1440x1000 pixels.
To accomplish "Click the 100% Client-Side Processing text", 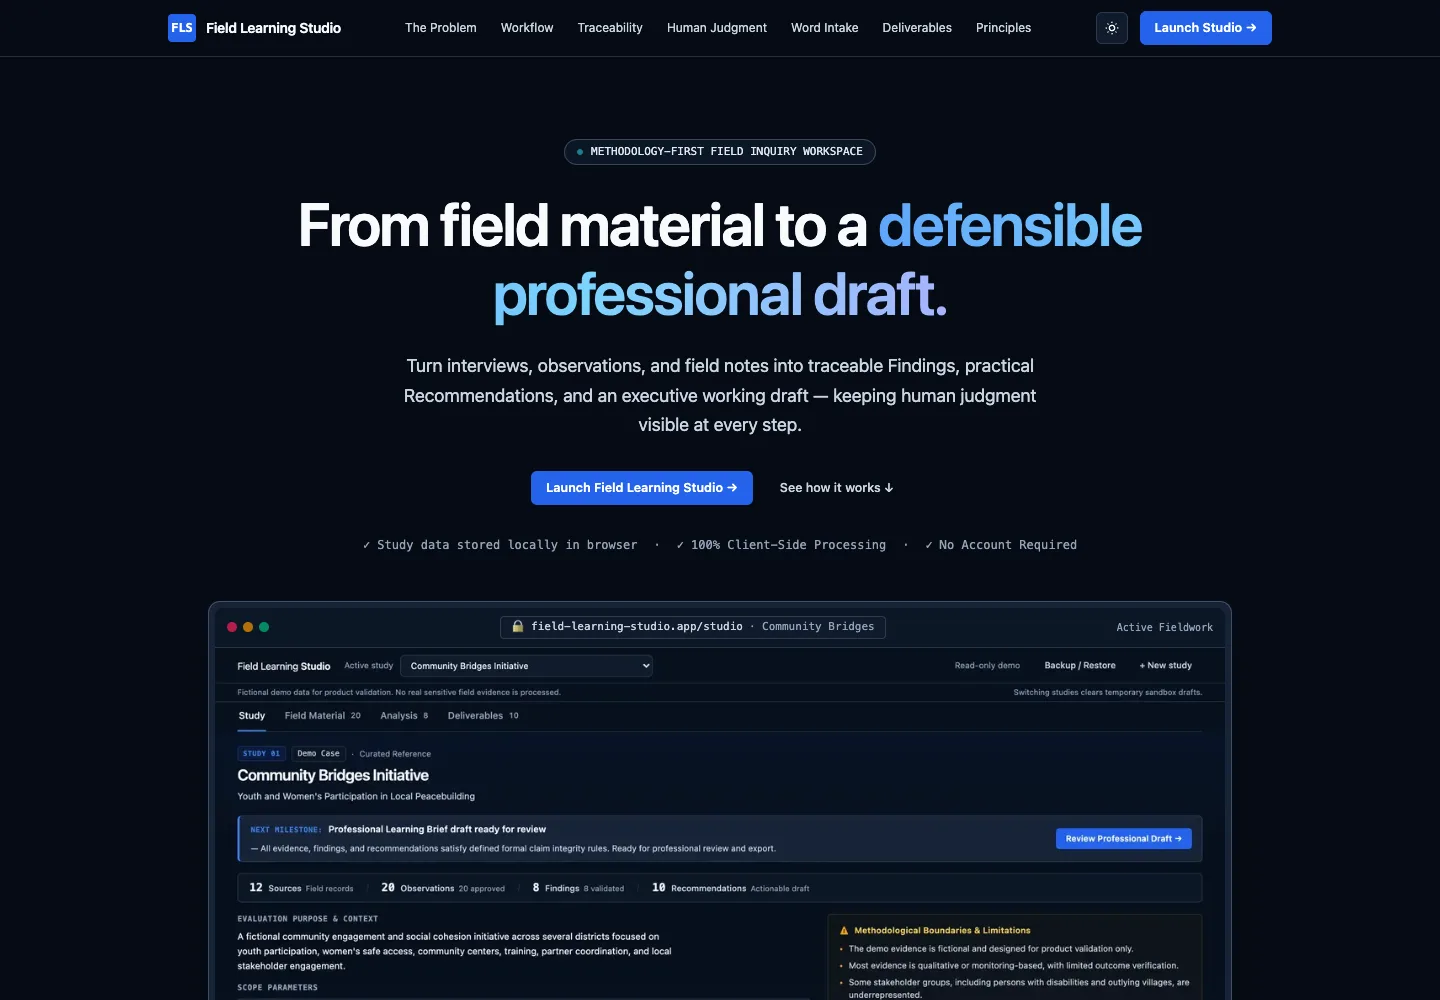I will [788, 545].
